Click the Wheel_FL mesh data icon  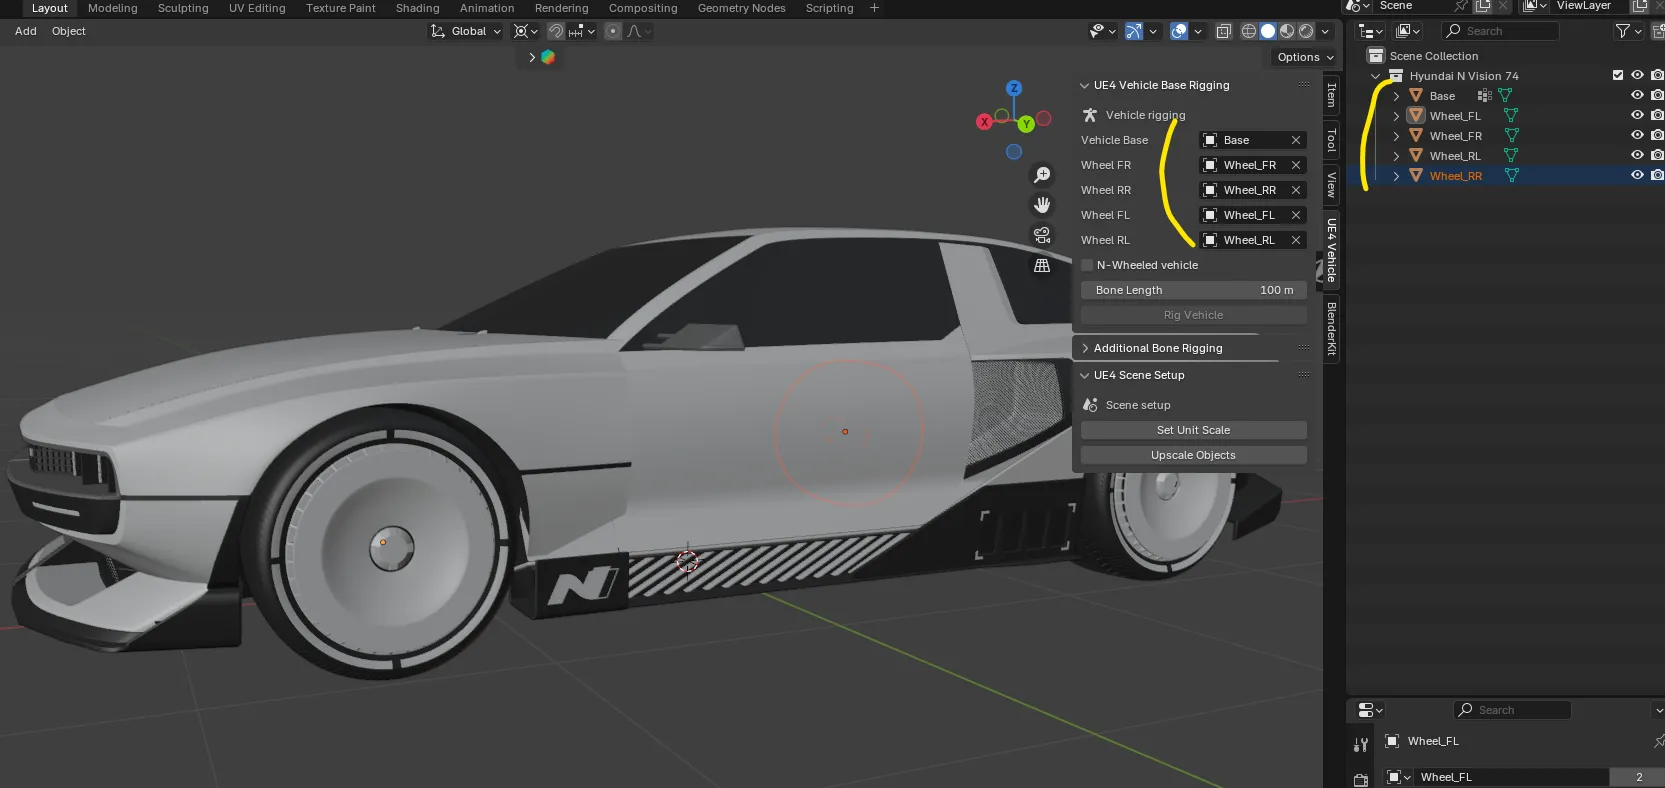tap(1511, 116)
